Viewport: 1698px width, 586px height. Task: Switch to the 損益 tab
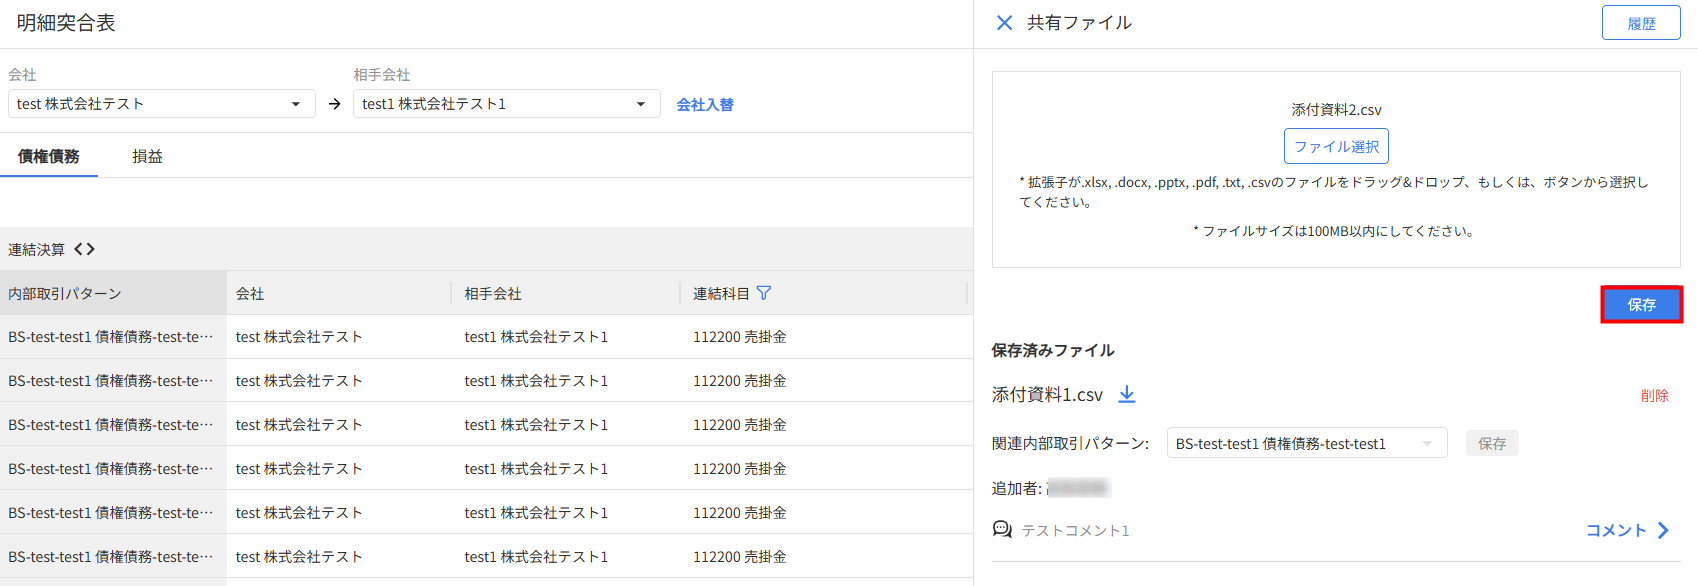click(147, 156)
